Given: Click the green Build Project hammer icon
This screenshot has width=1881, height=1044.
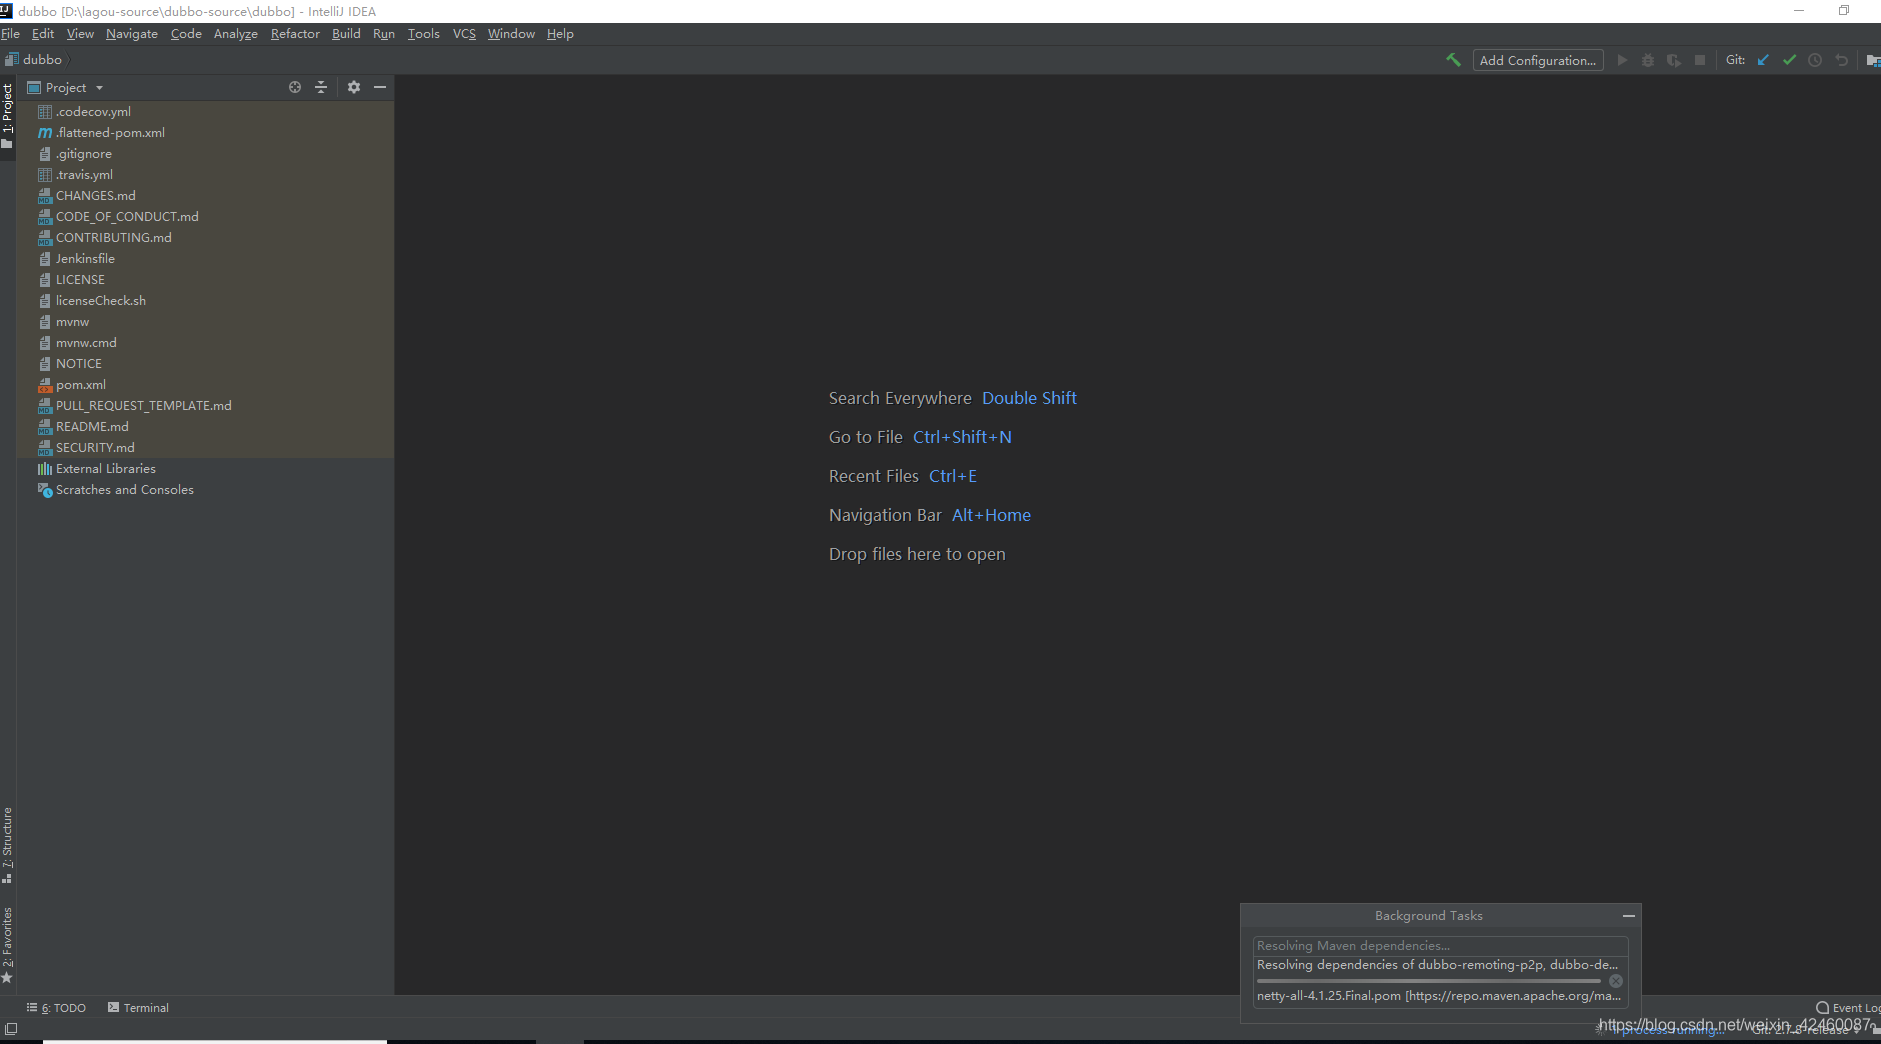Looking at the screenshot, I should click(1453, 60).
